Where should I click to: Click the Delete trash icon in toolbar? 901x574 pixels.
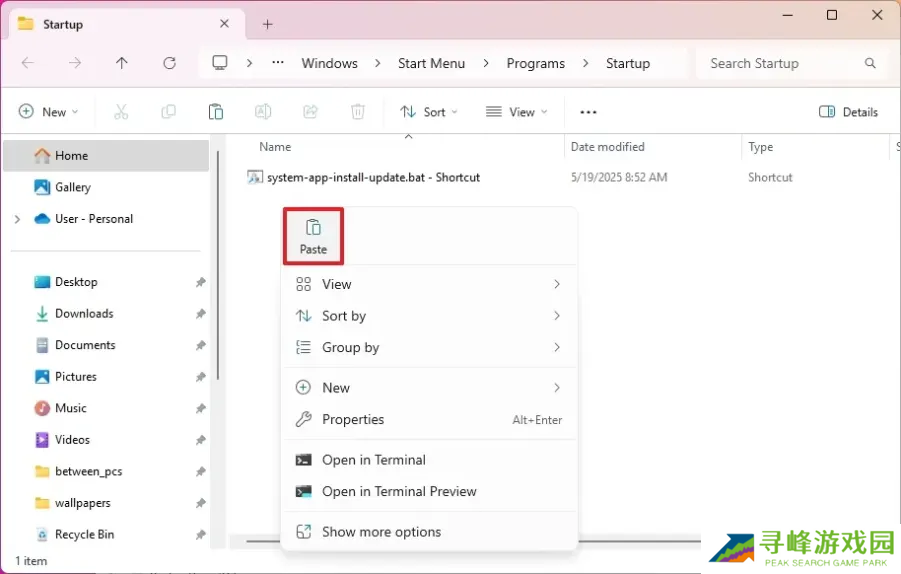357,112
